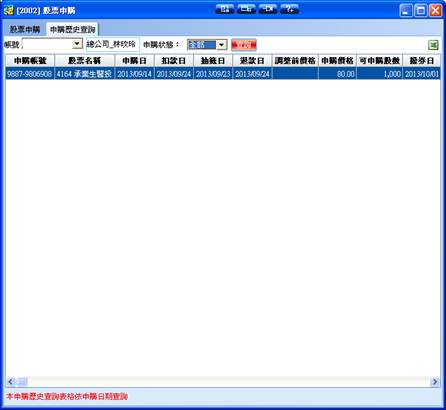446x410 pixels.
Task: Sort by the 申購日 column header
Action: tap(134, 61)
